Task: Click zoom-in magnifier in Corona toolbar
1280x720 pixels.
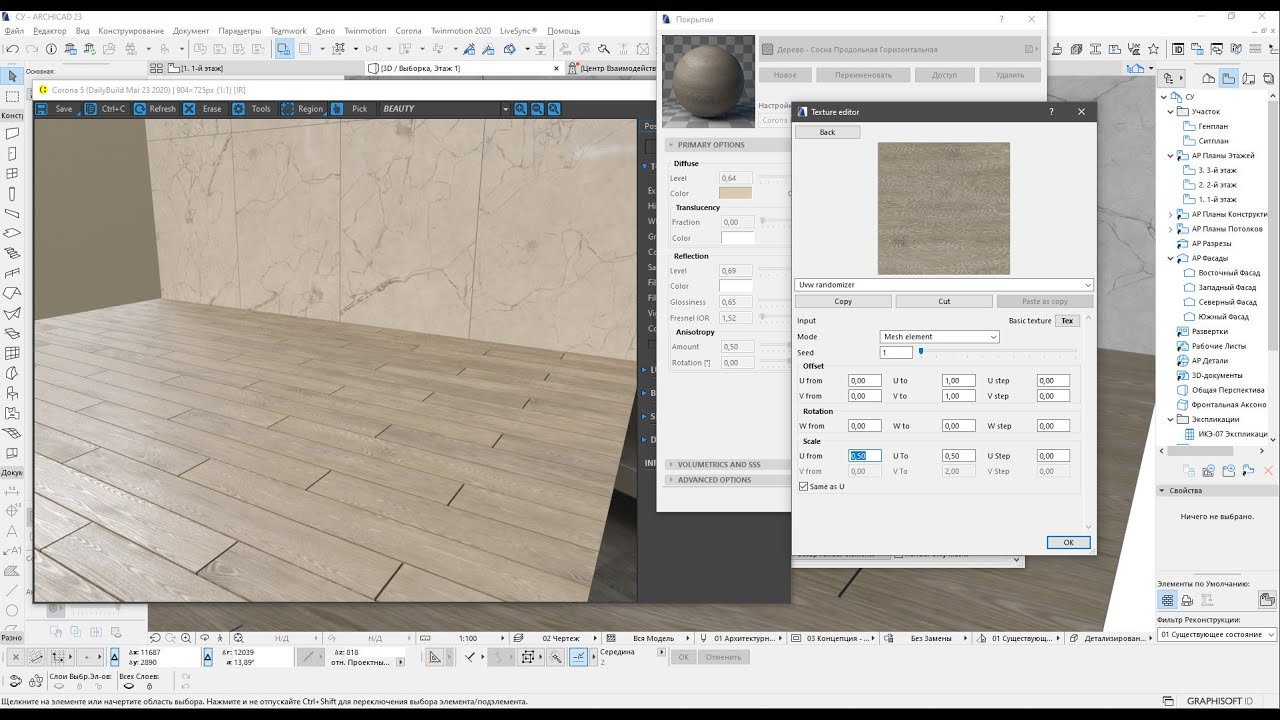Action: click(520, 109)
